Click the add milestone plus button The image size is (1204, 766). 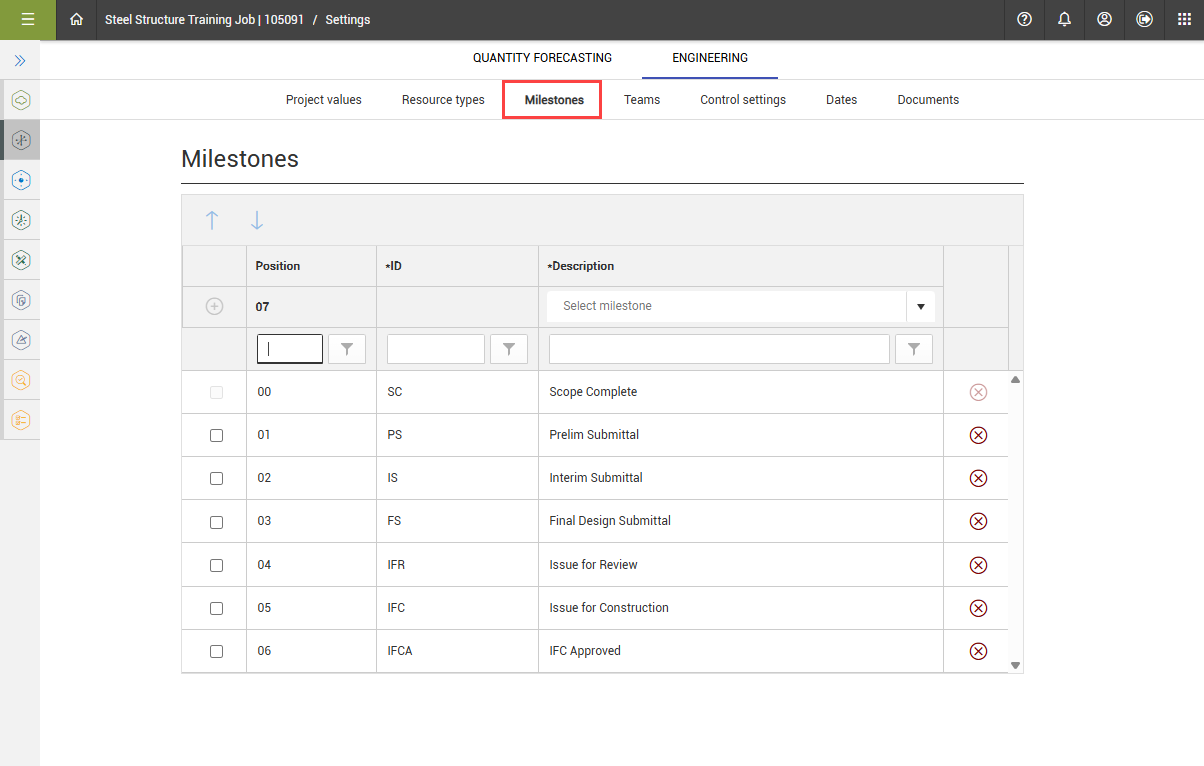[214, 307]
